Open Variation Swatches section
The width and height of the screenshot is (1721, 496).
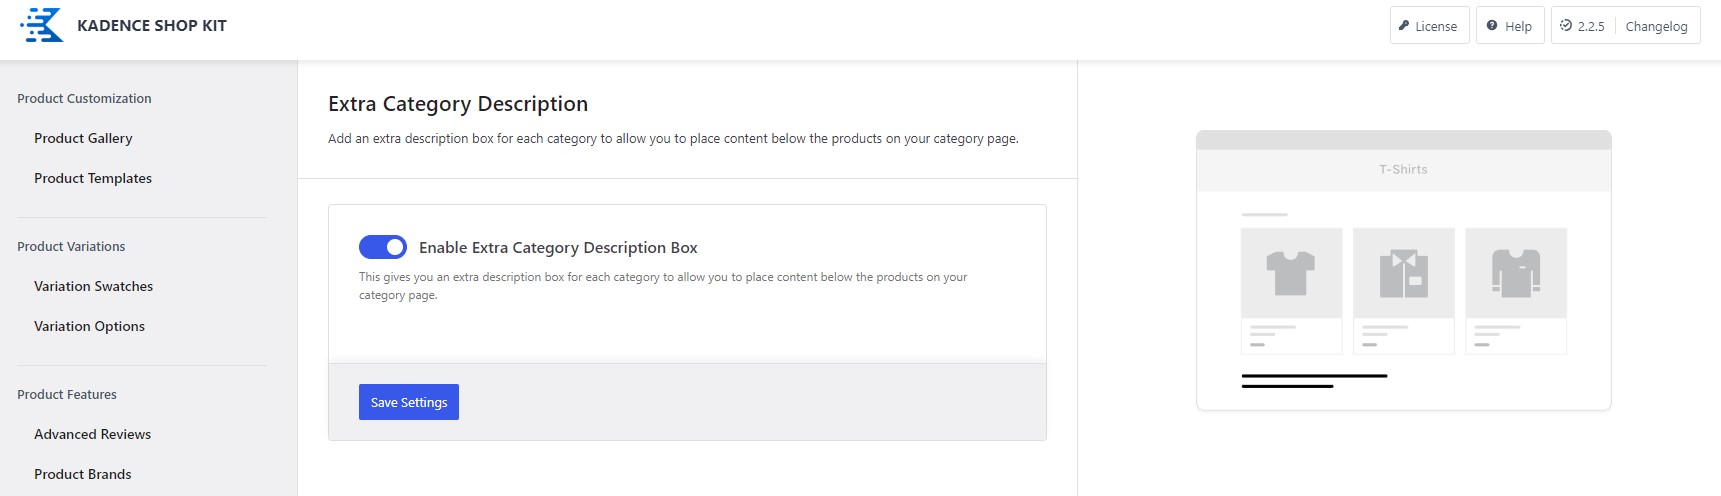(94, 286)
